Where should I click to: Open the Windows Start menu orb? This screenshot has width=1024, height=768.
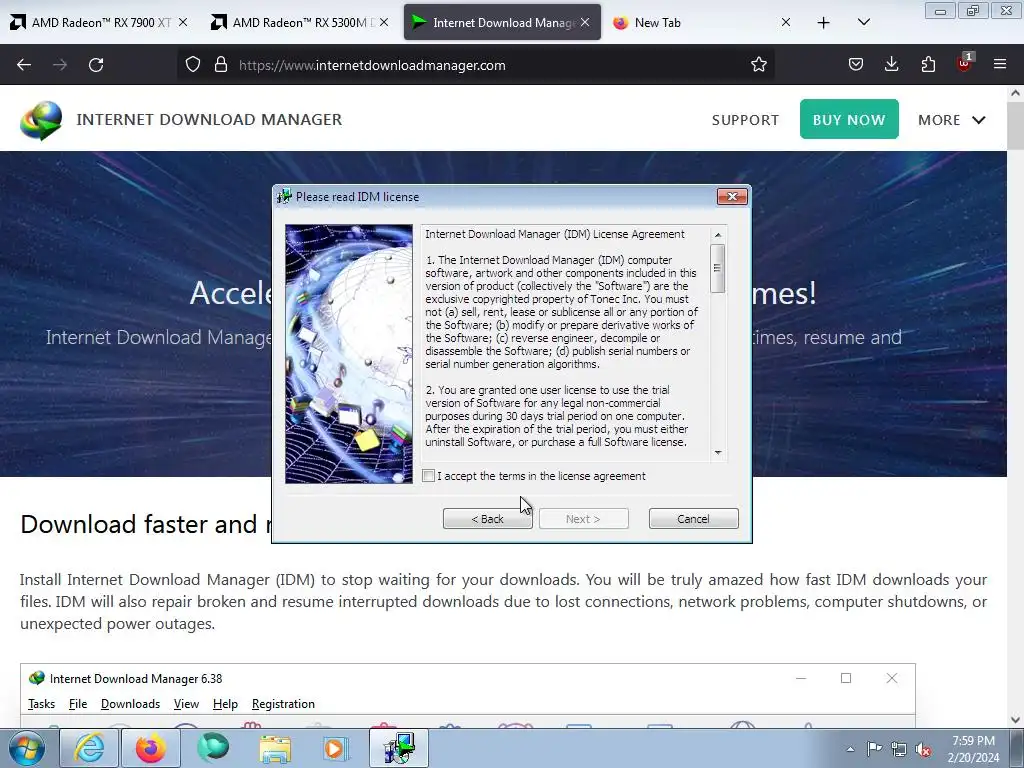coord(27,748)
